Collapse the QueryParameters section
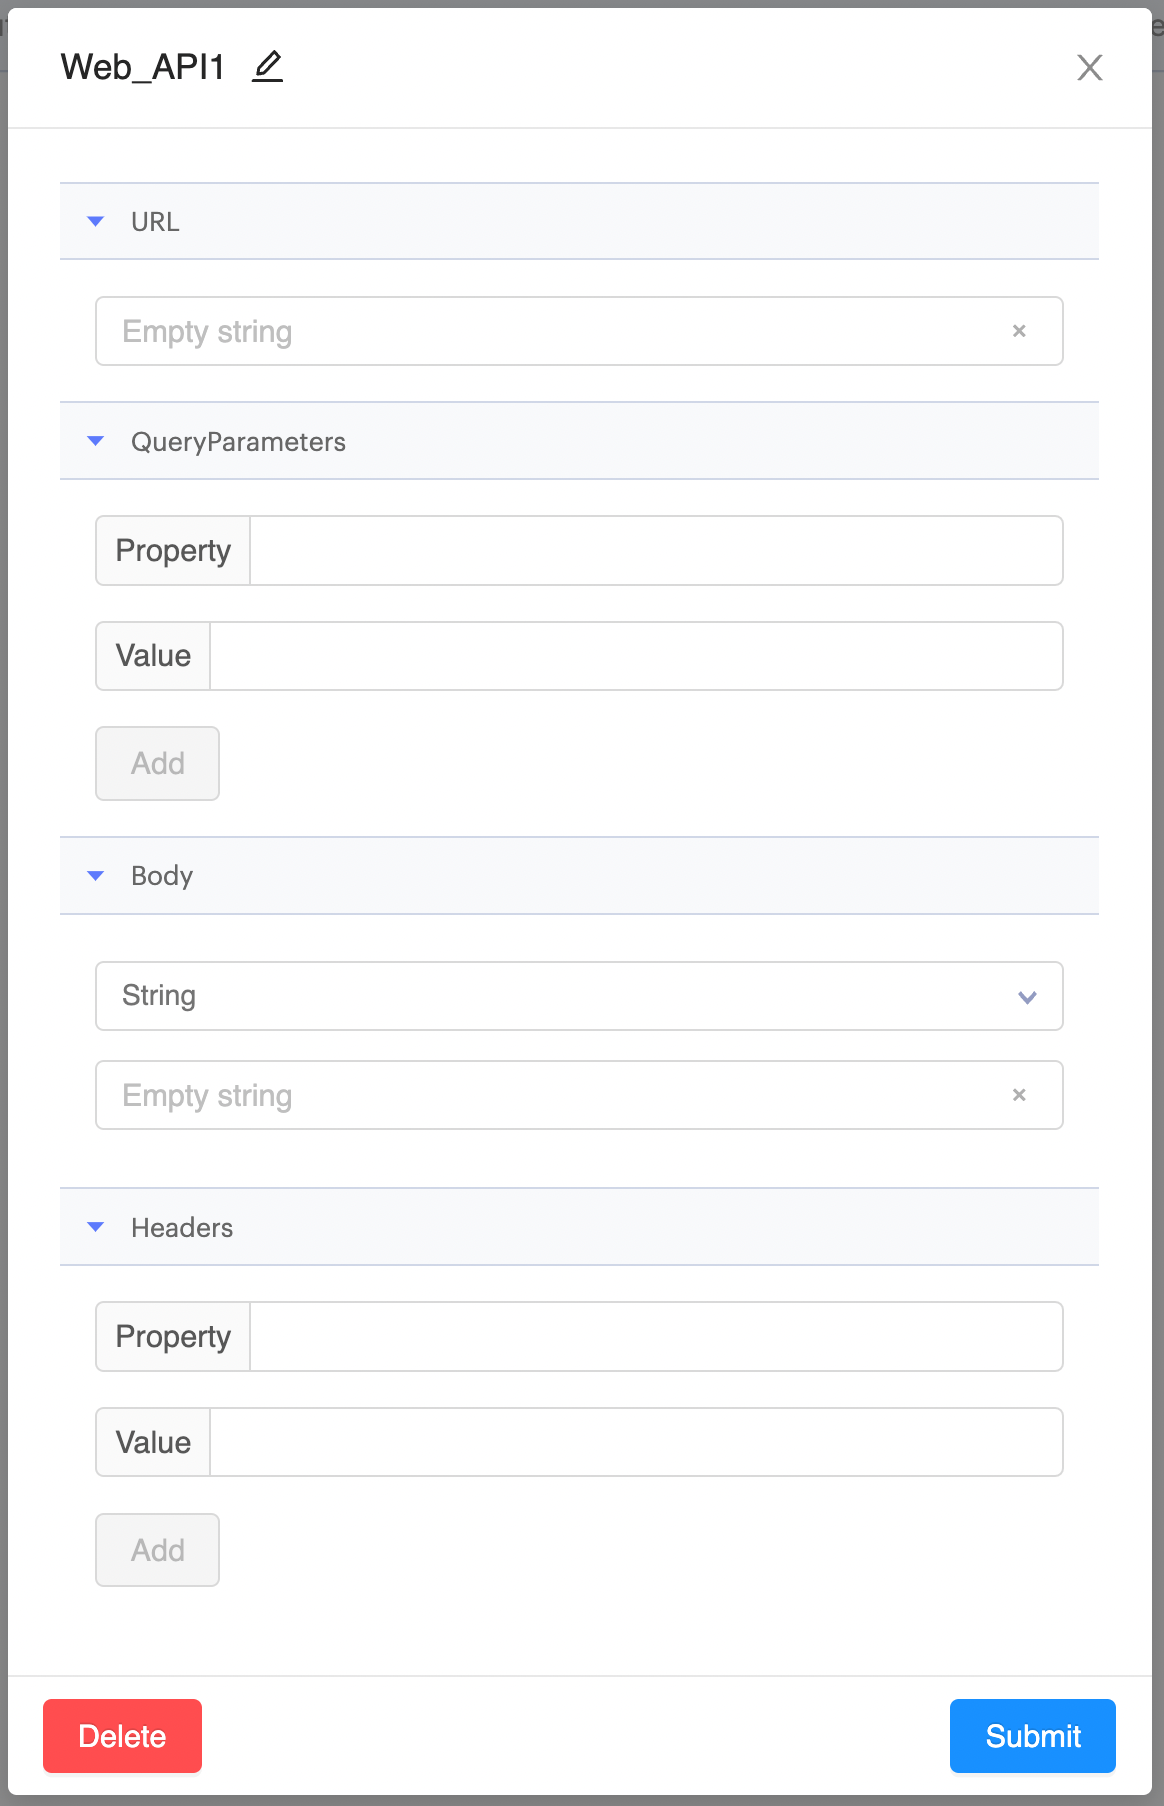This screenshot has width=1164, height=1806. 96,441
